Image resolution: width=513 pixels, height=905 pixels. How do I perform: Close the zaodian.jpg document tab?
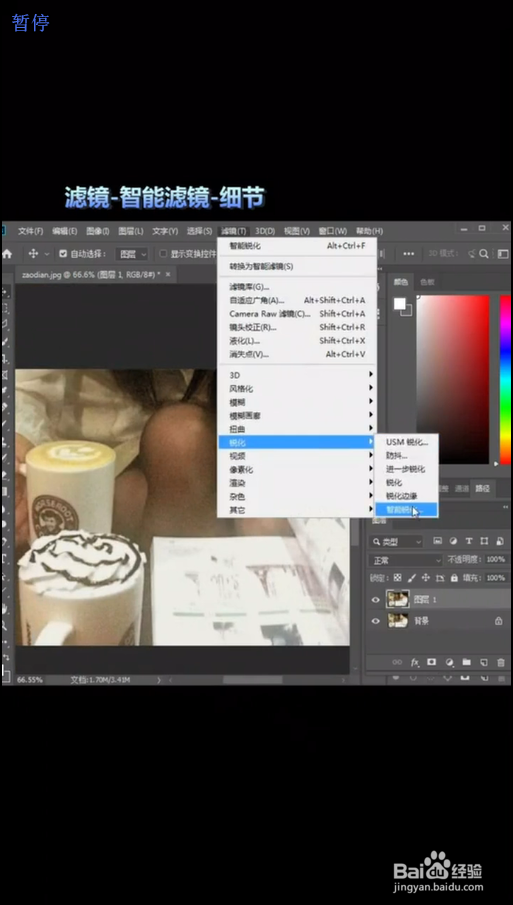pyautogui.click(x=168, y=275)
